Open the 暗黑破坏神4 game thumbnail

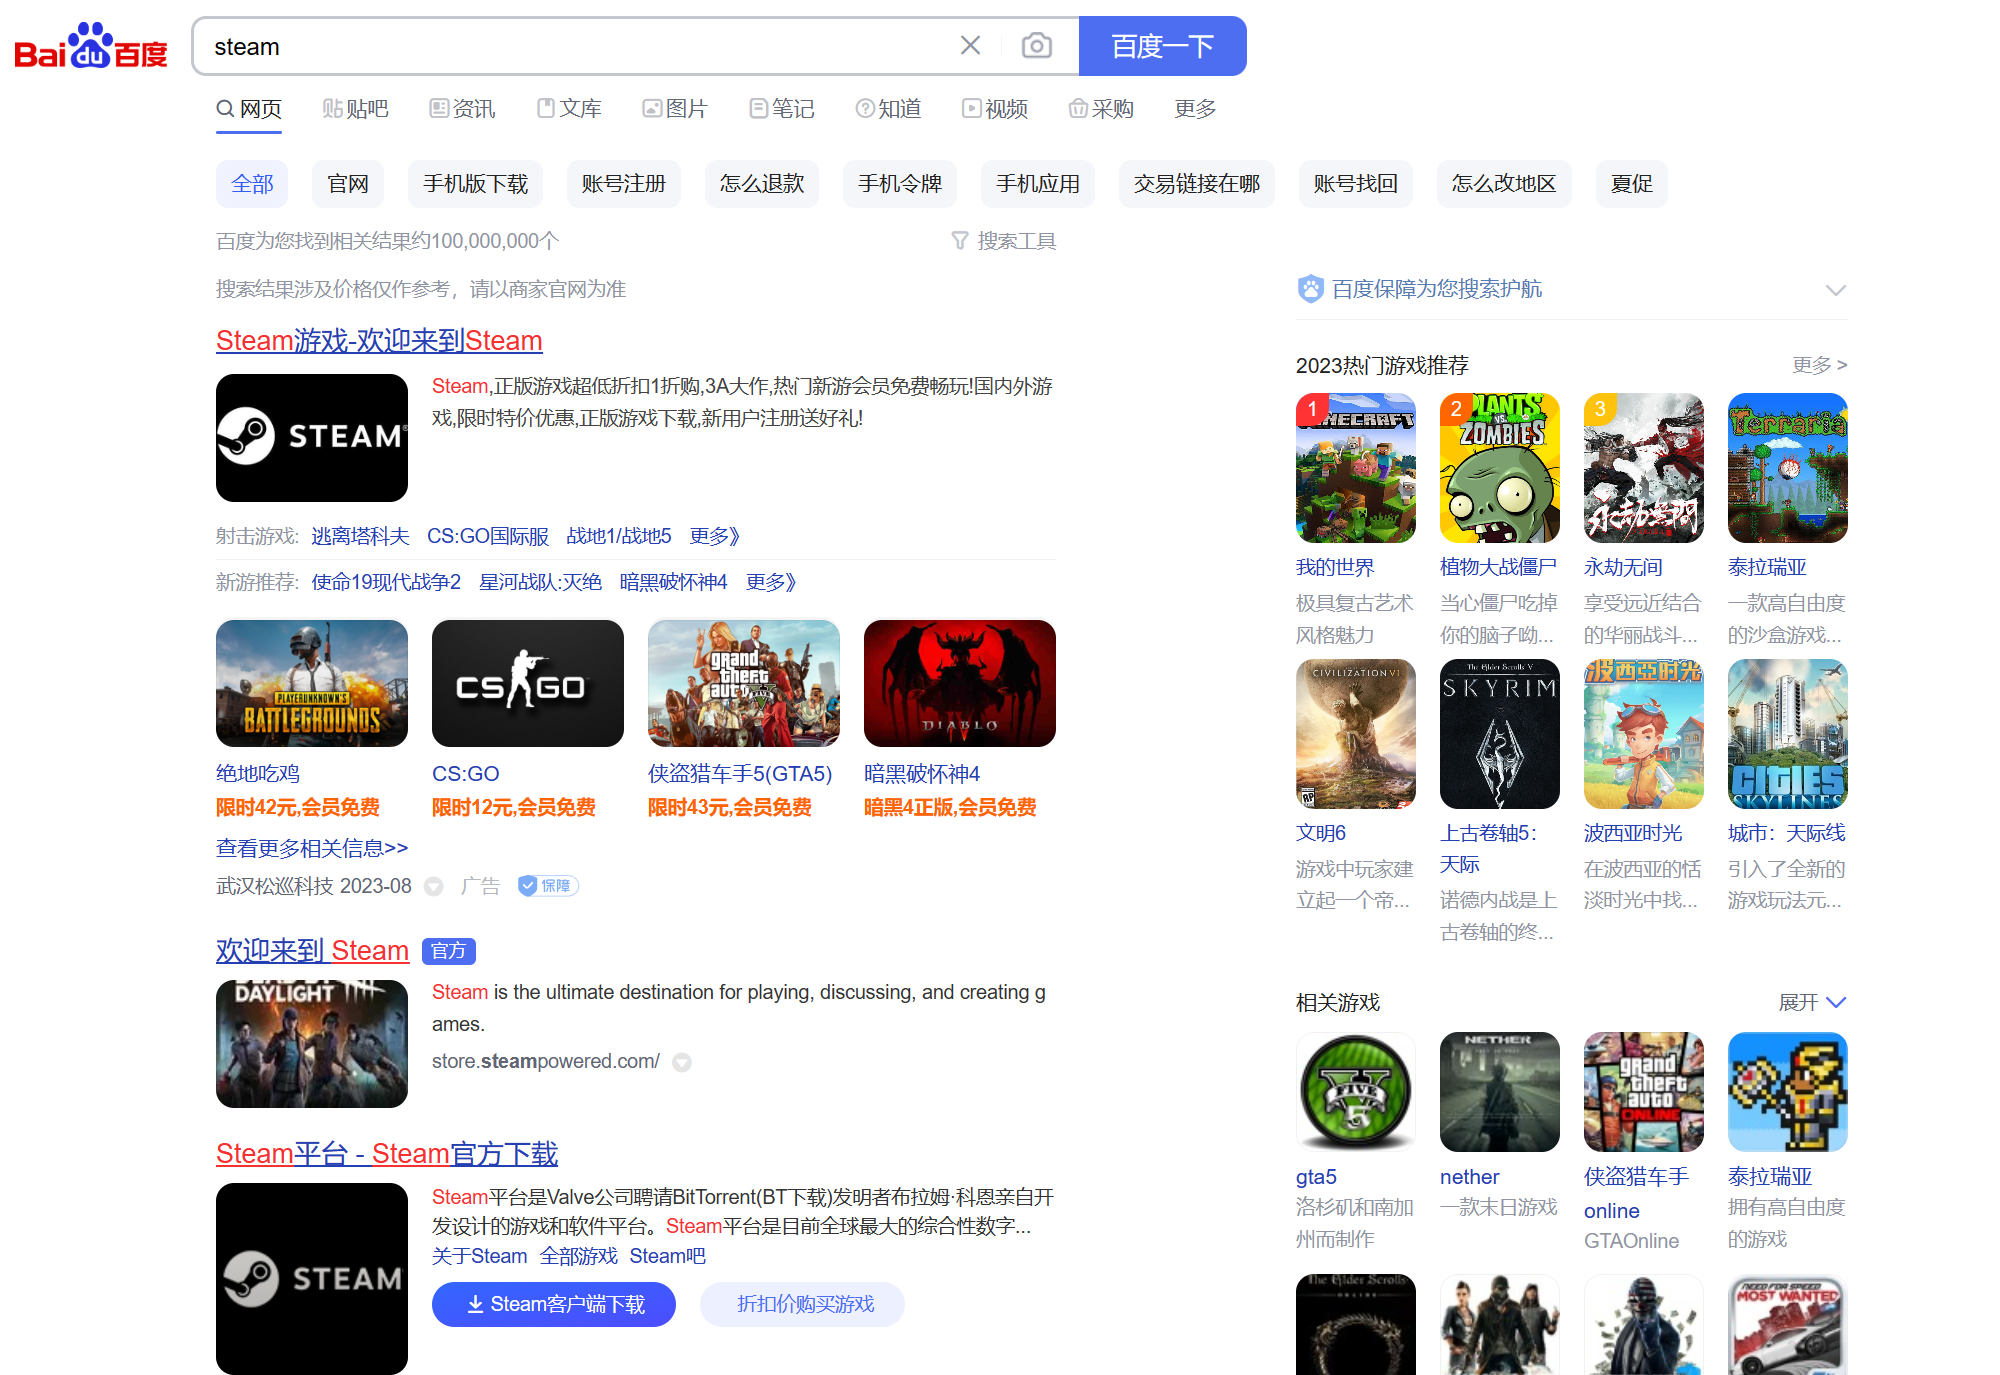coord(959,684)
